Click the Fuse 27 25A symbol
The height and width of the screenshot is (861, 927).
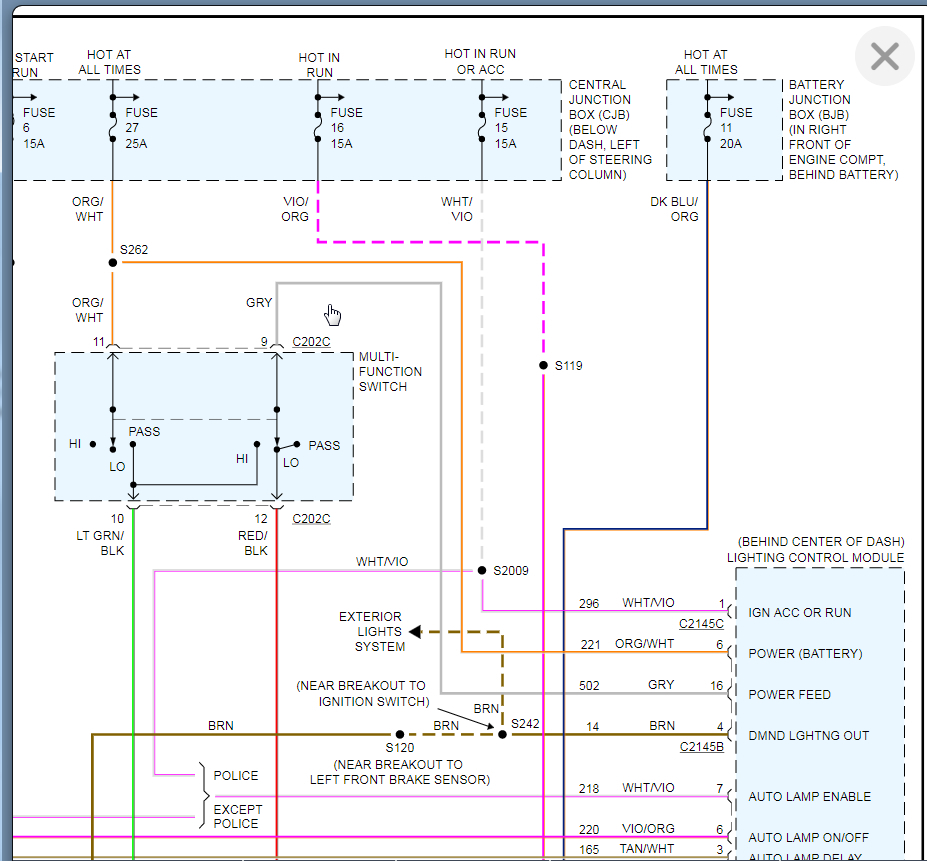click(x=112, y=128)
